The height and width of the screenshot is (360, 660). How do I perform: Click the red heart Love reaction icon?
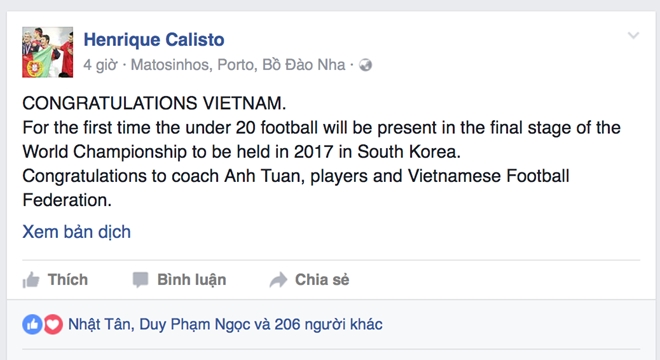[x=53, y=324]
